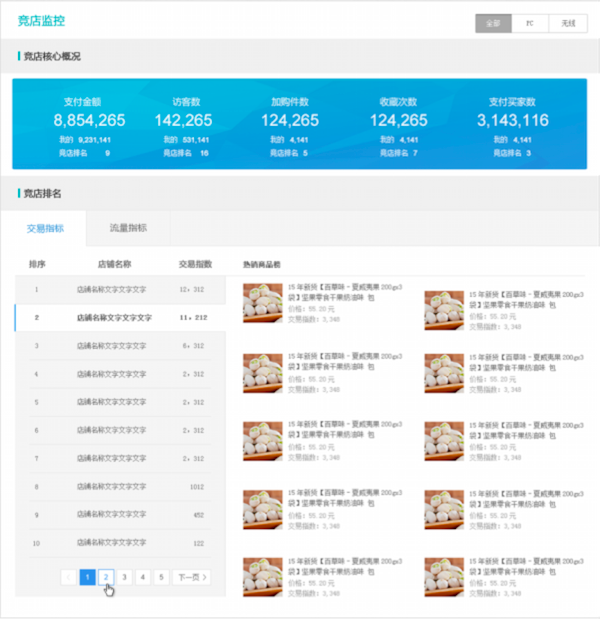This screenshot has width=600, height=619.
Task: Click the 收藏次数 metric value
Action: 399,120
